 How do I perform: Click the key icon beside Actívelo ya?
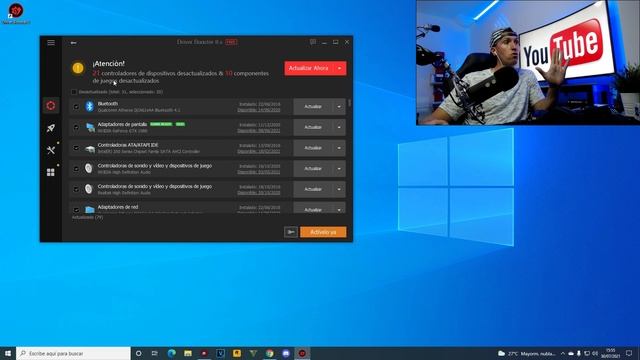tap(291, 232)
